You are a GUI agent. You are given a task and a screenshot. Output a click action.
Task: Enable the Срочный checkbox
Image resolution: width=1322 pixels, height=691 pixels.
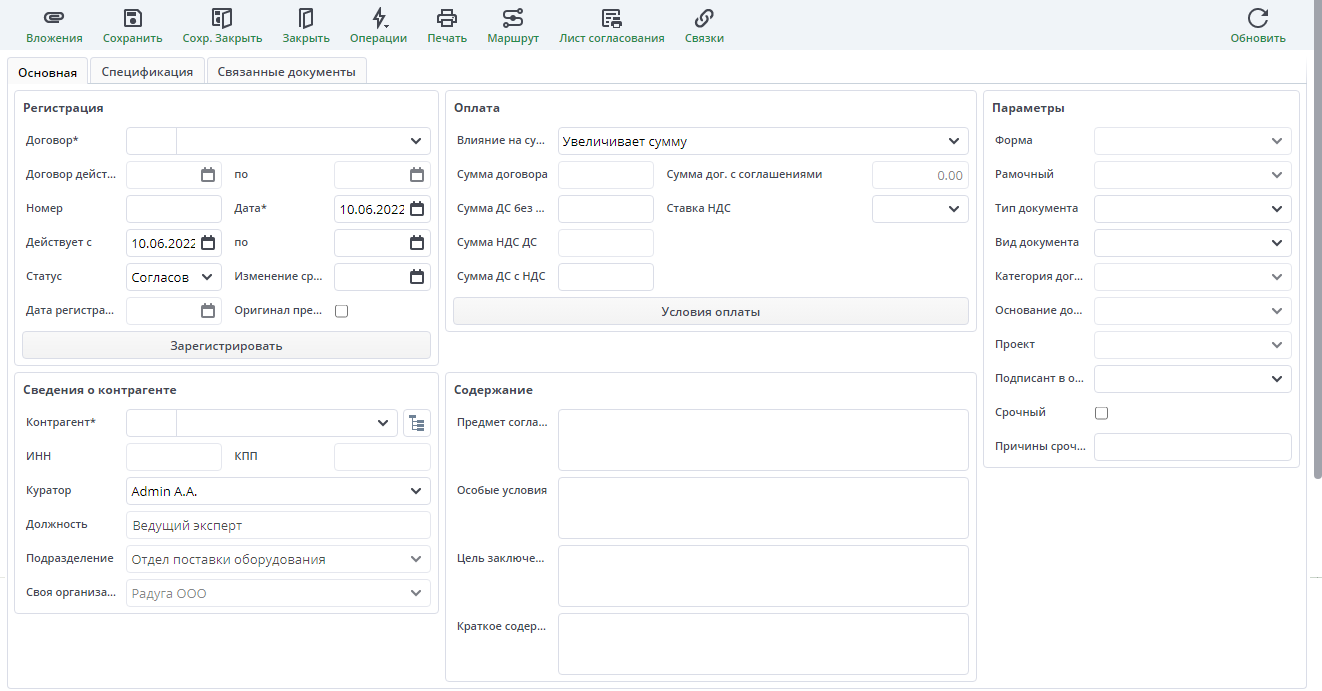(x=1102, y=413)
